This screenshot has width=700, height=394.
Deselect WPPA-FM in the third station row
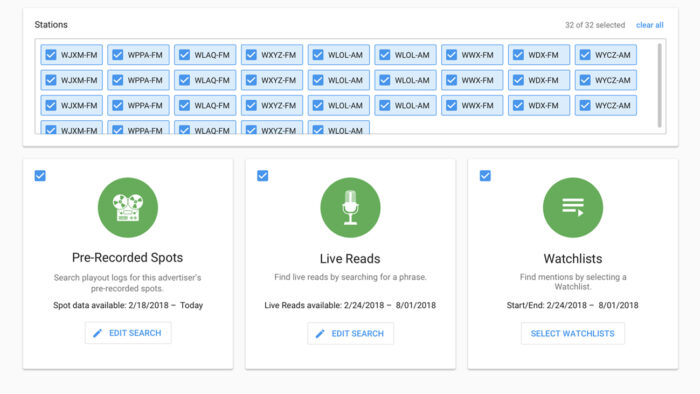[138, 105]
